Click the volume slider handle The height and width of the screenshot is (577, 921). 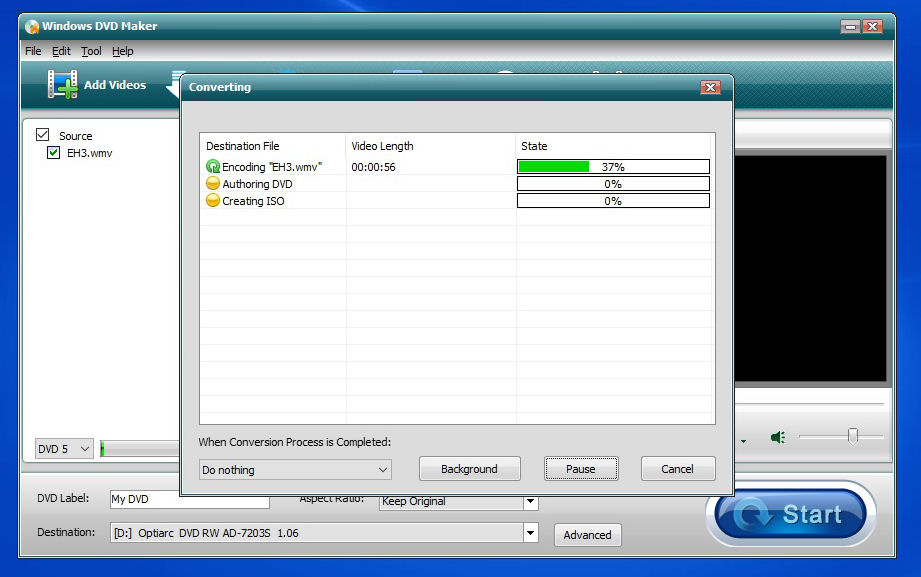853,436
